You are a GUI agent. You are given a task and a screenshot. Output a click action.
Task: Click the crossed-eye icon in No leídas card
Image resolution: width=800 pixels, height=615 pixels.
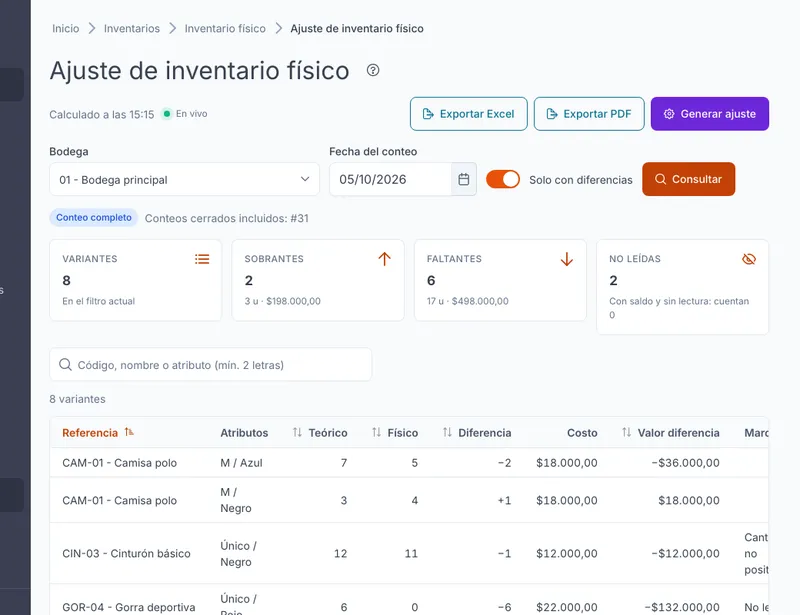[748, 259]
